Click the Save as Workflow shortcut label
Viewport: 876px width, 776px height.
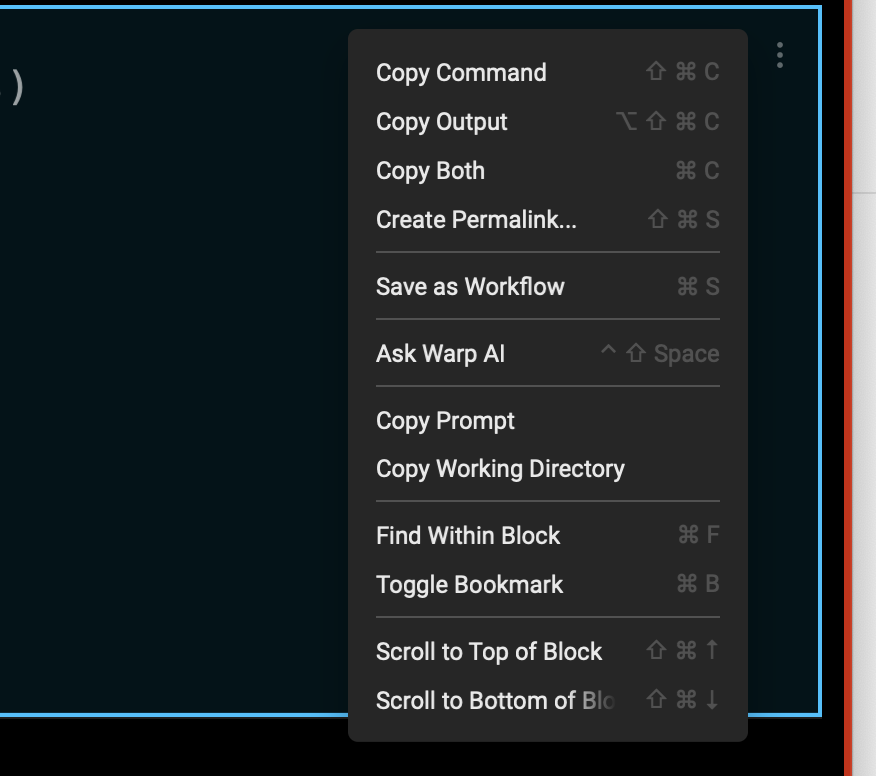click(x=700, y=287)
